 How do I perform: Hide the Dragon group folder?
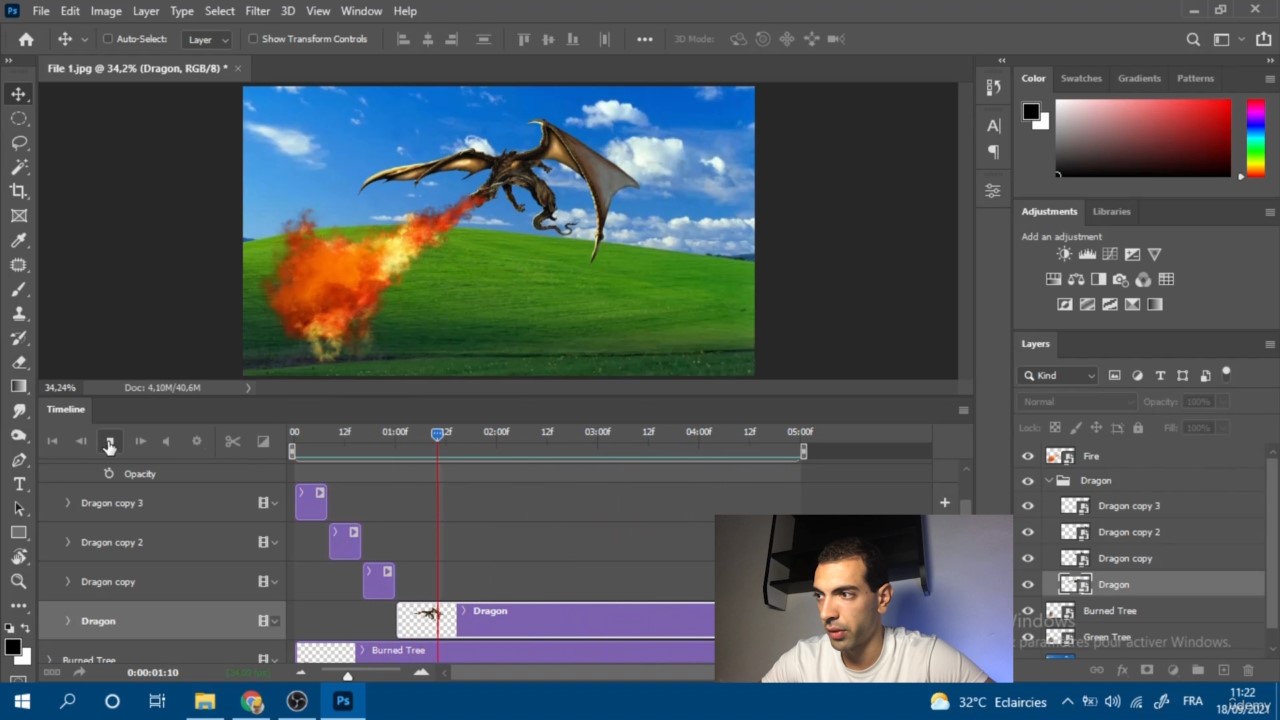click(x=1028, y=481)
